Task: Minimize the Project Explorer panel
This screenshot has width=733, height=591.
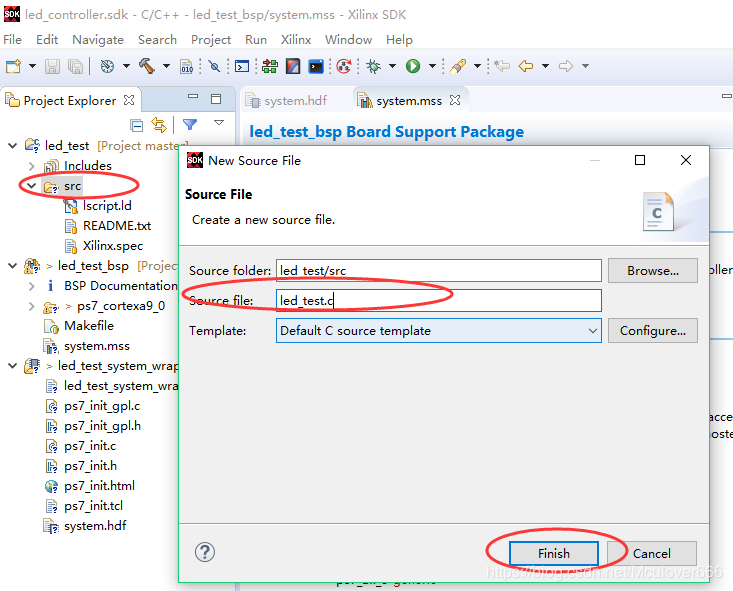Action: [x=193, y=96]
